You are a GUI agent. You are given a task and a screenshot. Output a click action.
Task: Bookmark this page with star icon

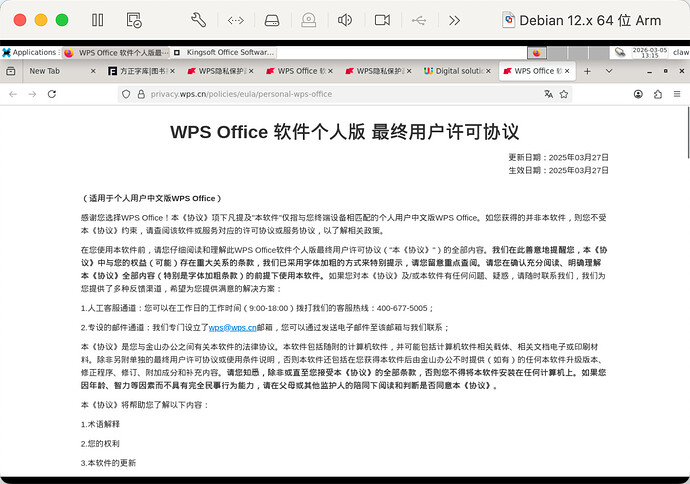point(564,94)
